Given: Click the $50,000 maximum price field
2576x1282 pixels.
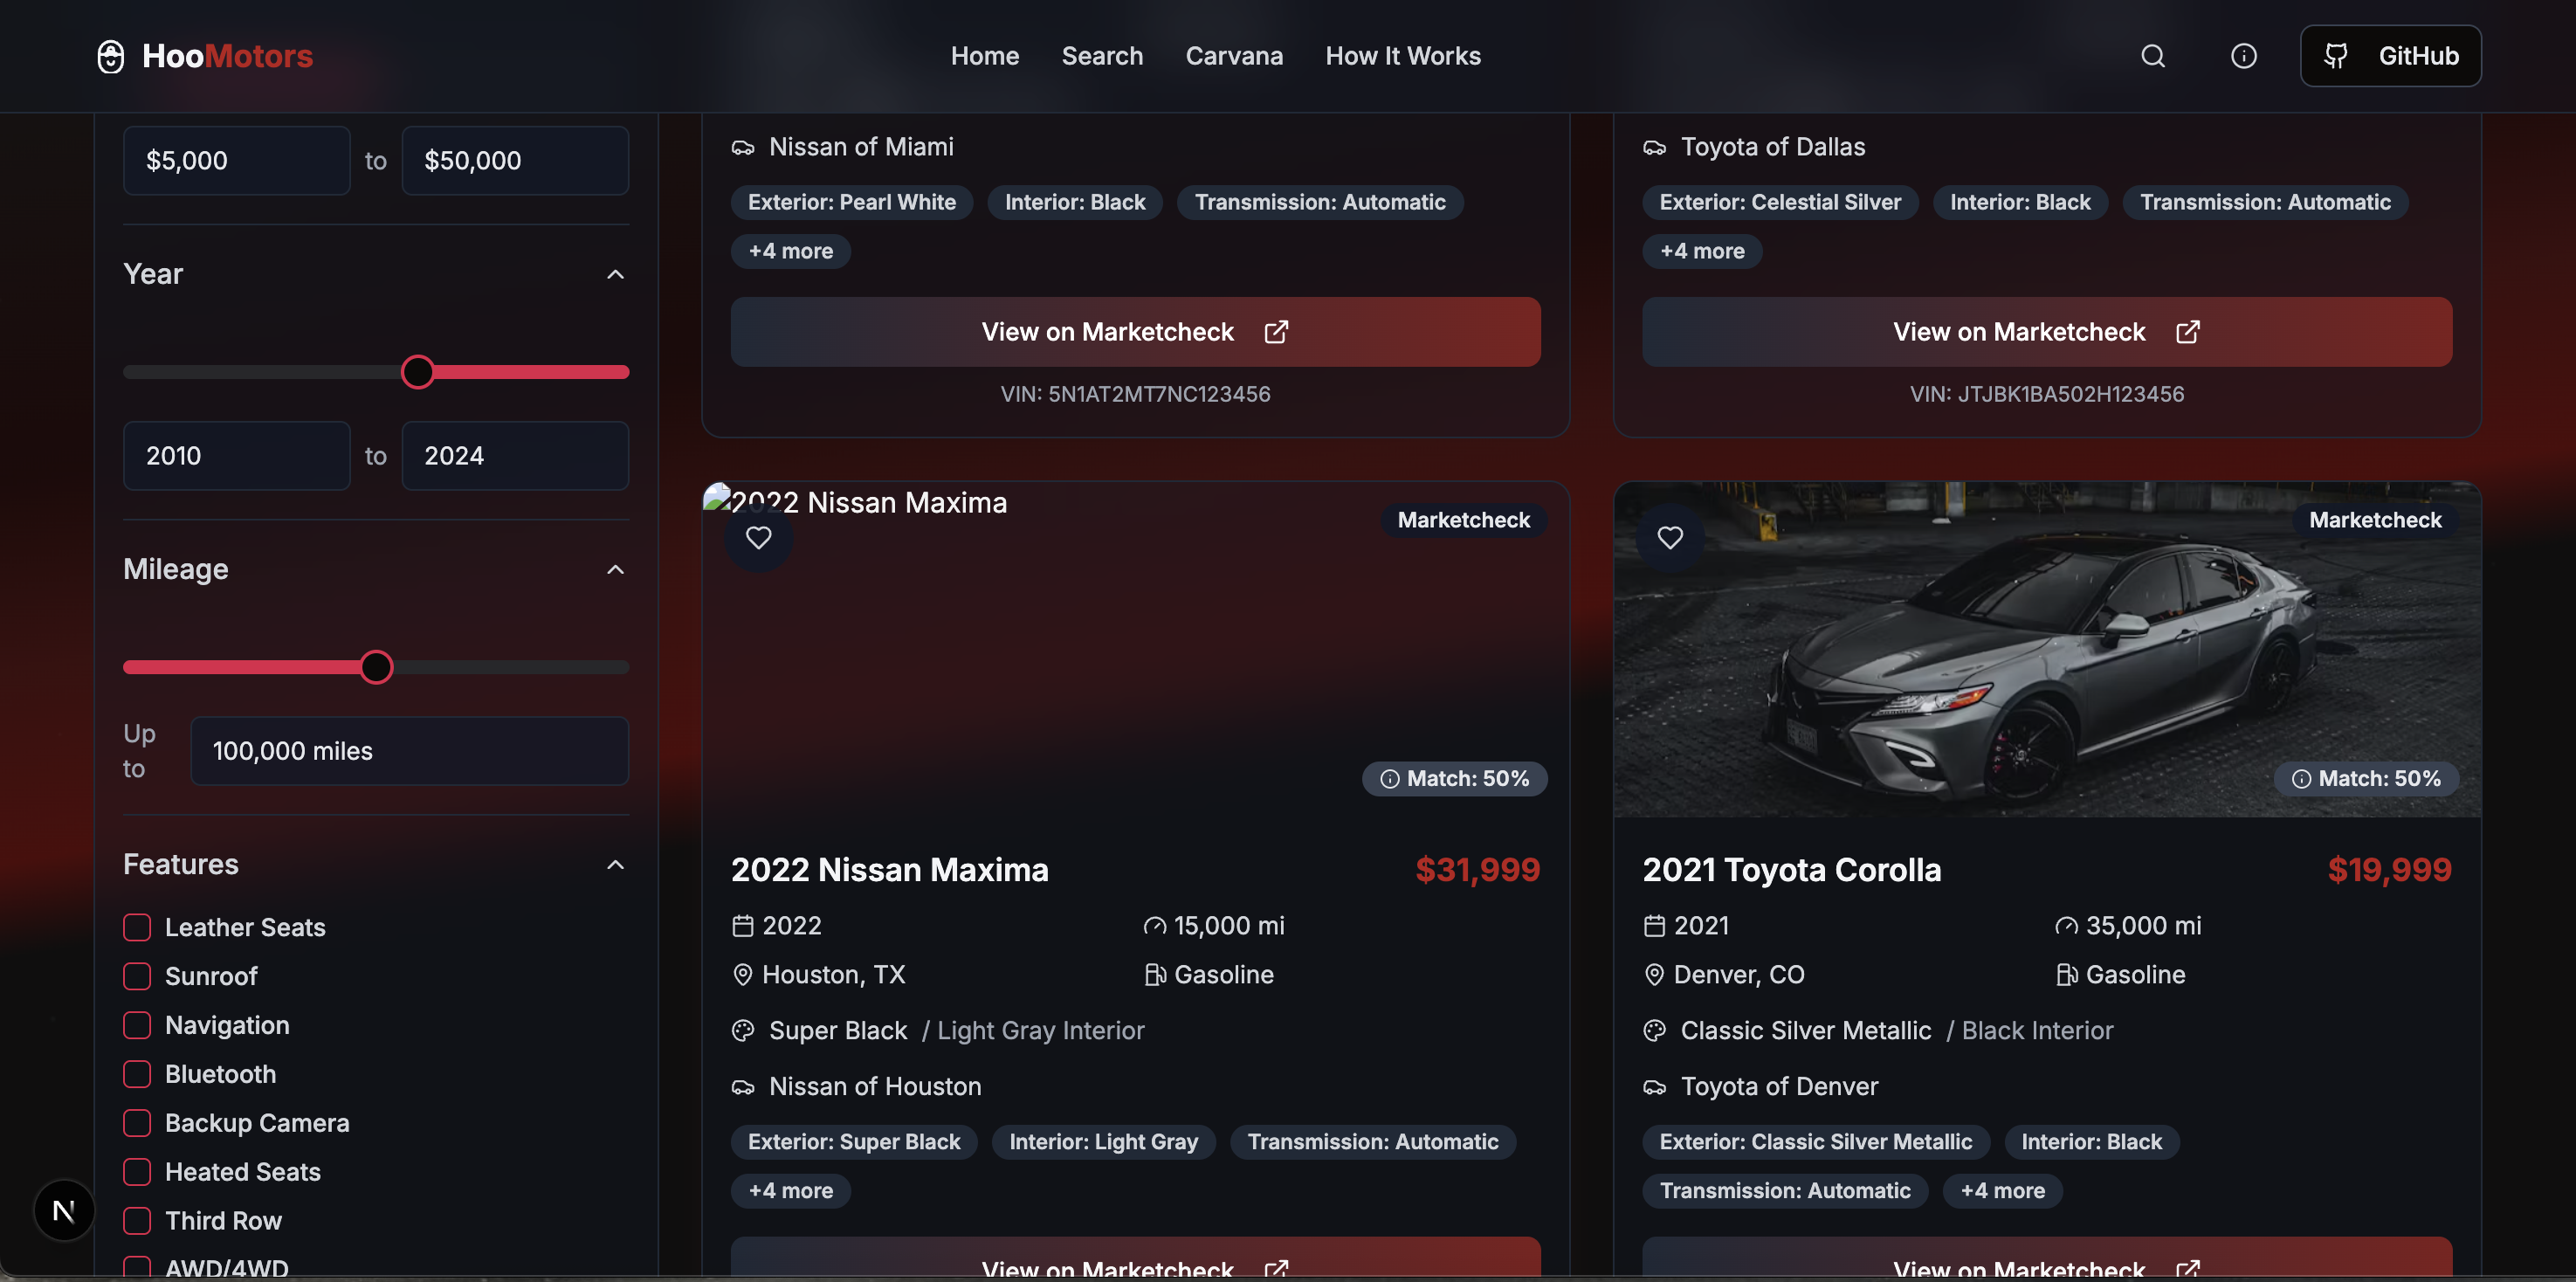Looking at the screenshot, I should click(x=514, y=161).
